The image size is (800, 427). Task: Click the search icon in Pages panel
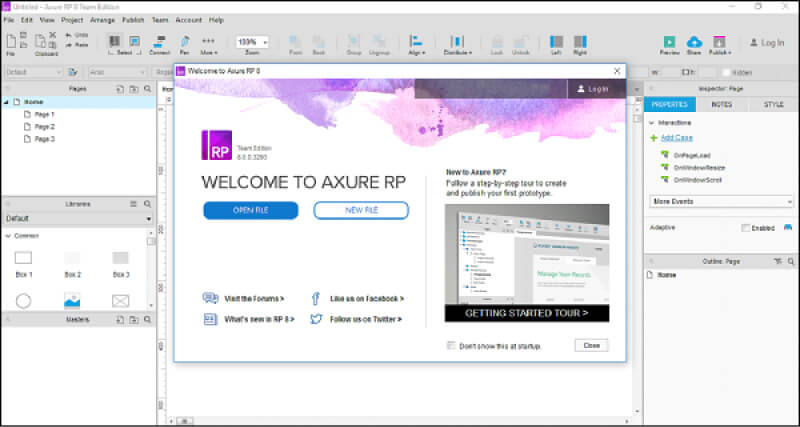(x=147, y=89)
